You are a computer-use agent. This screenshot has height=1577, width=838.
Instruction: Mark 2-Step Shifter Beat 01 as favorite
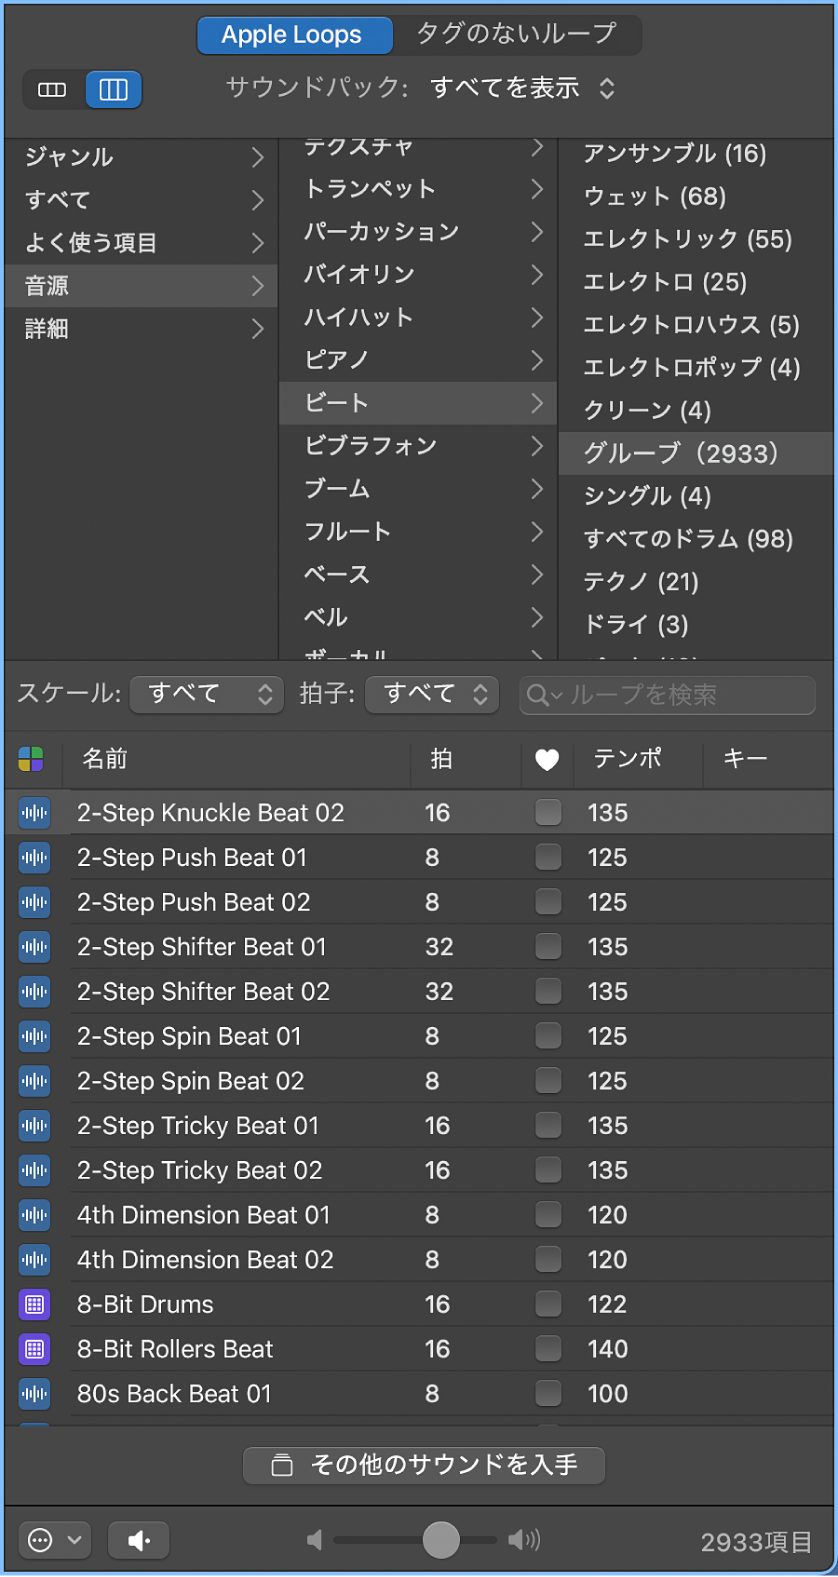click(548, 946)
